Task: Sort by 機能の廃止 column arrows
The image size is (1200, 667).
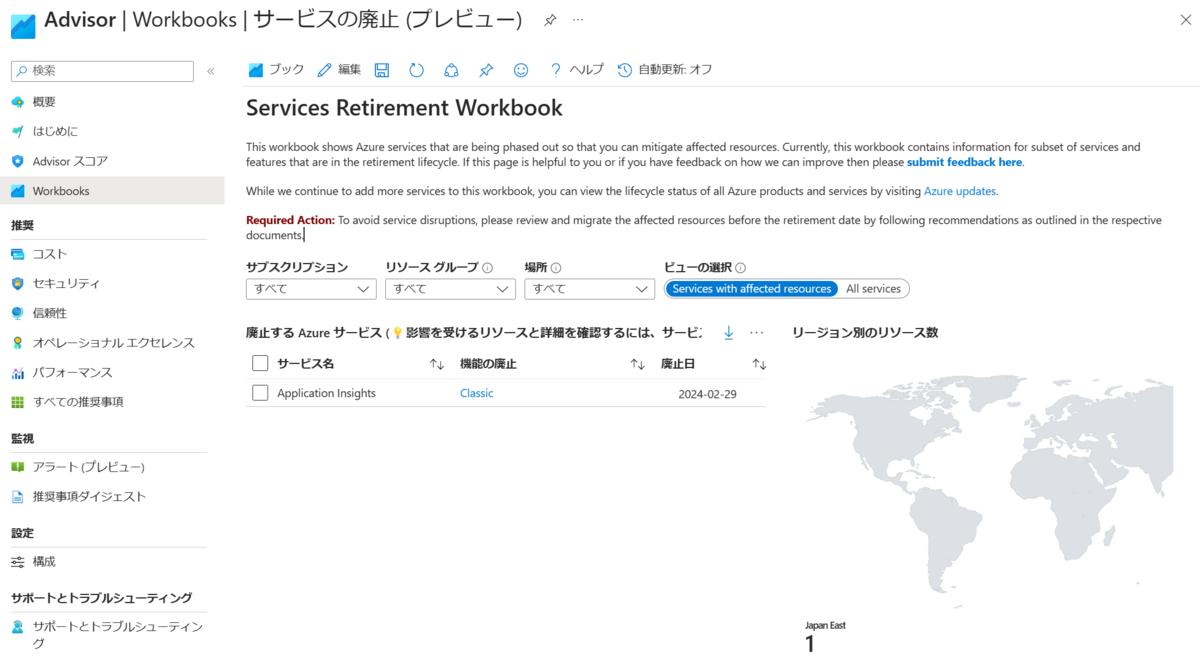Action: click(x=638, y=364)
